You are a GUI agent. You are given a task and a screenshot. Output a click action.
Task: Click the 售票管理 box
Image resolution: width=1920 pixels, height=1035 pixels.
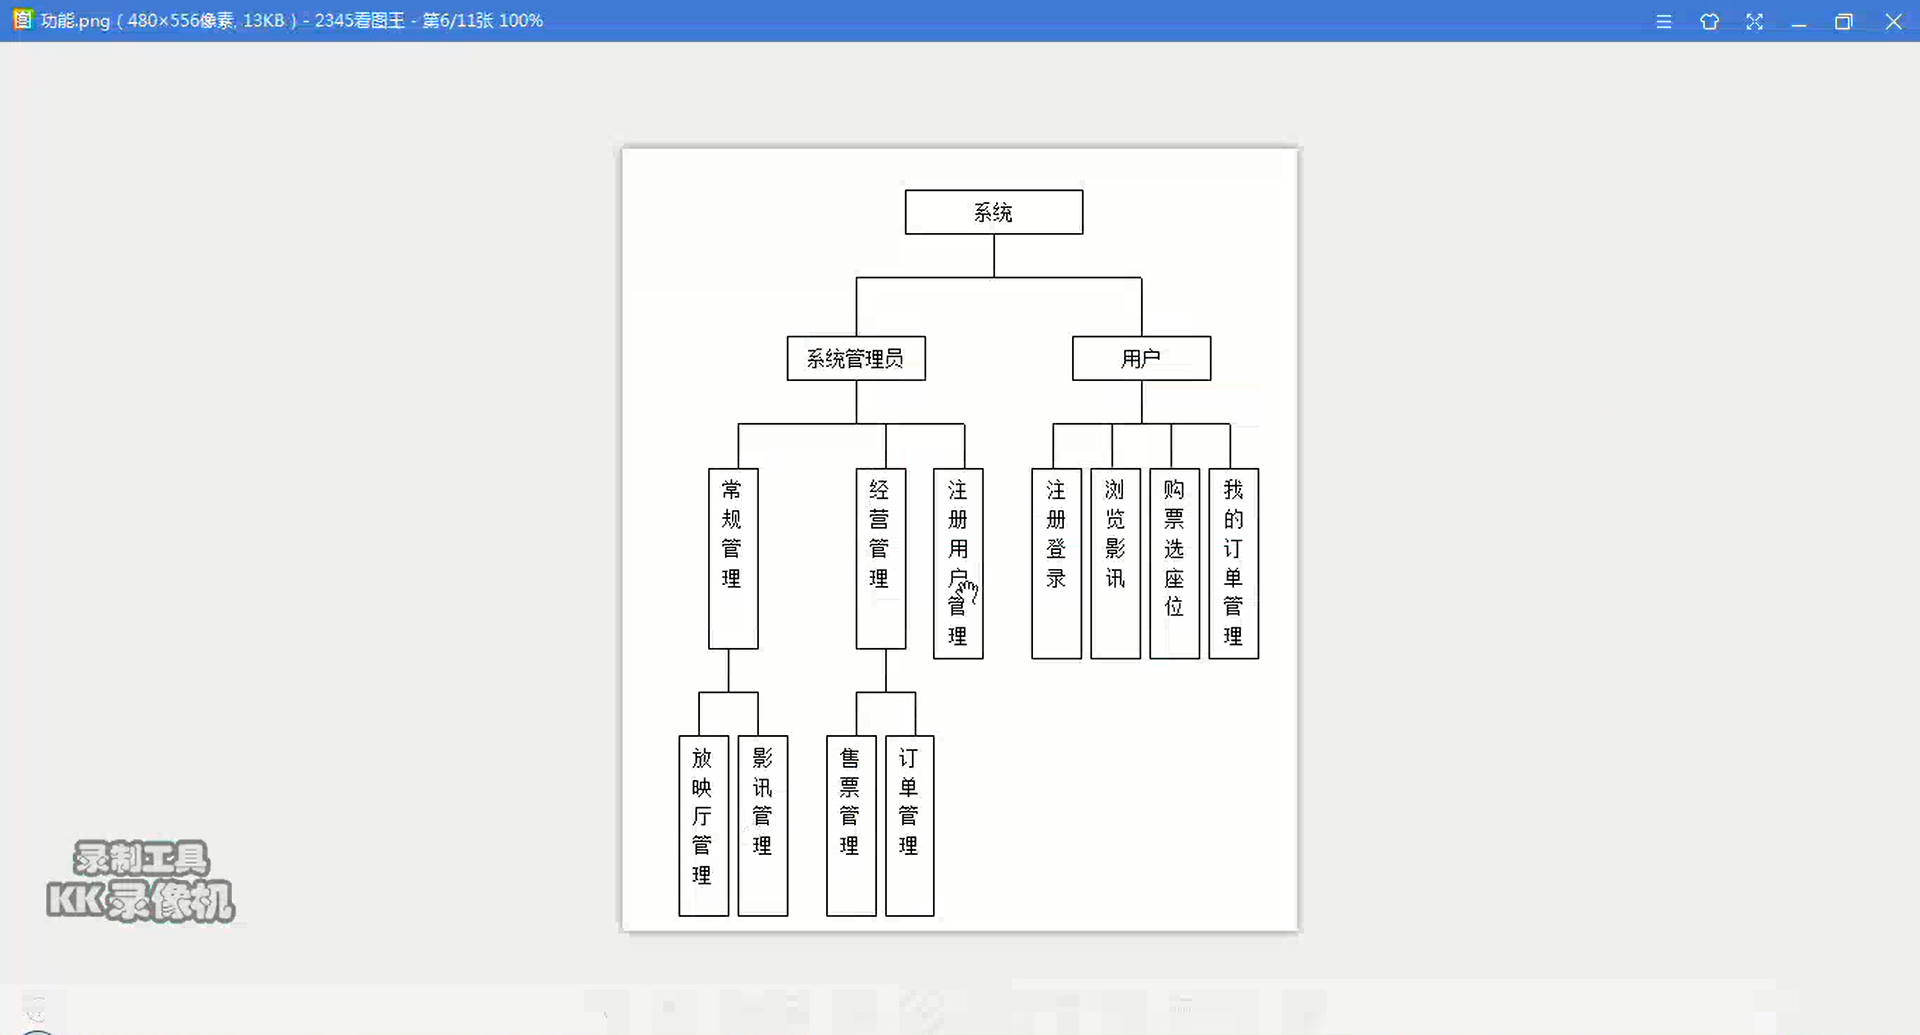pos(851,826)
